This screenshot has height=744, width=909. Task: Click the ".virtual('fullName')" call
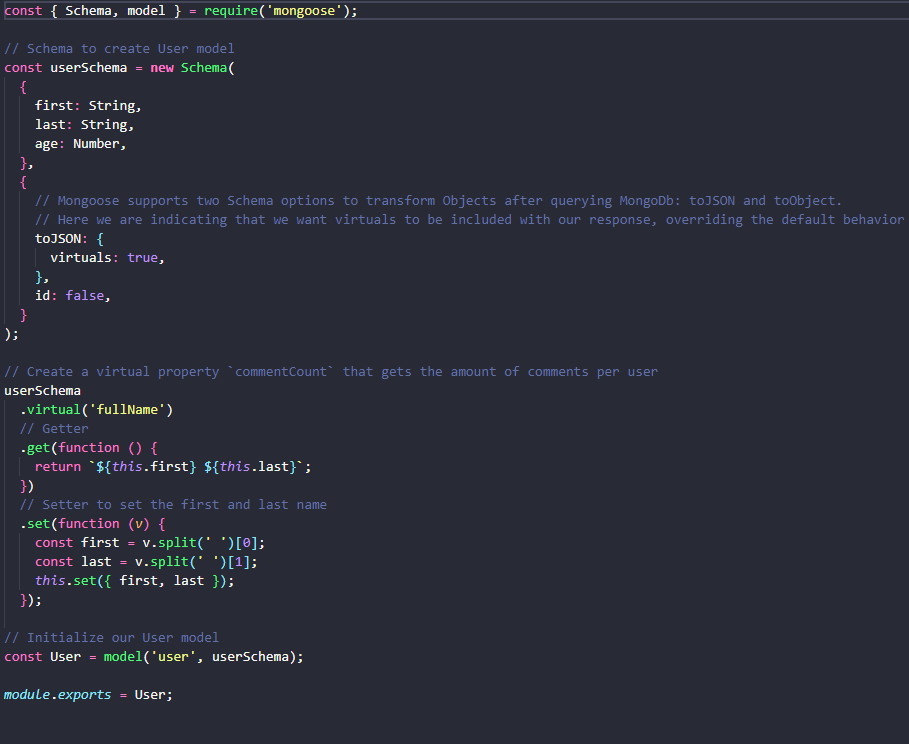point(96,410)
